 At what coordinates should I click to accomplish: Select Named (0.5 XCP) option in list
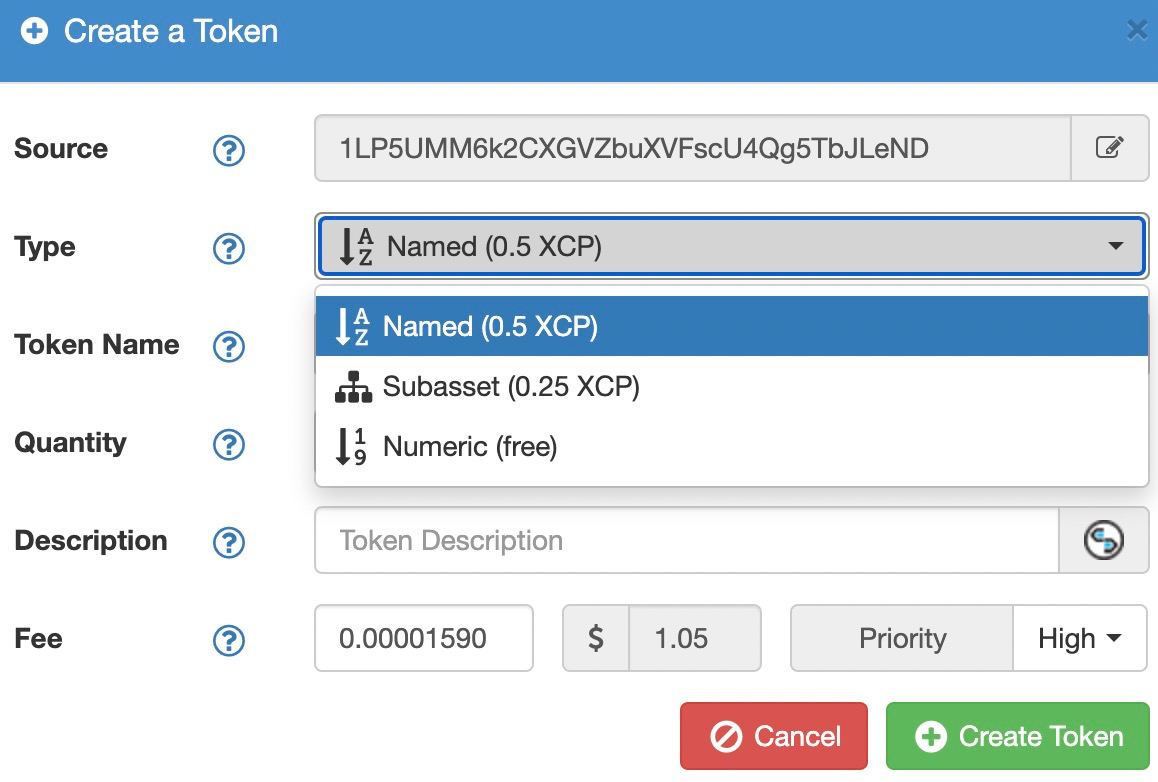(x=731, y=326)
